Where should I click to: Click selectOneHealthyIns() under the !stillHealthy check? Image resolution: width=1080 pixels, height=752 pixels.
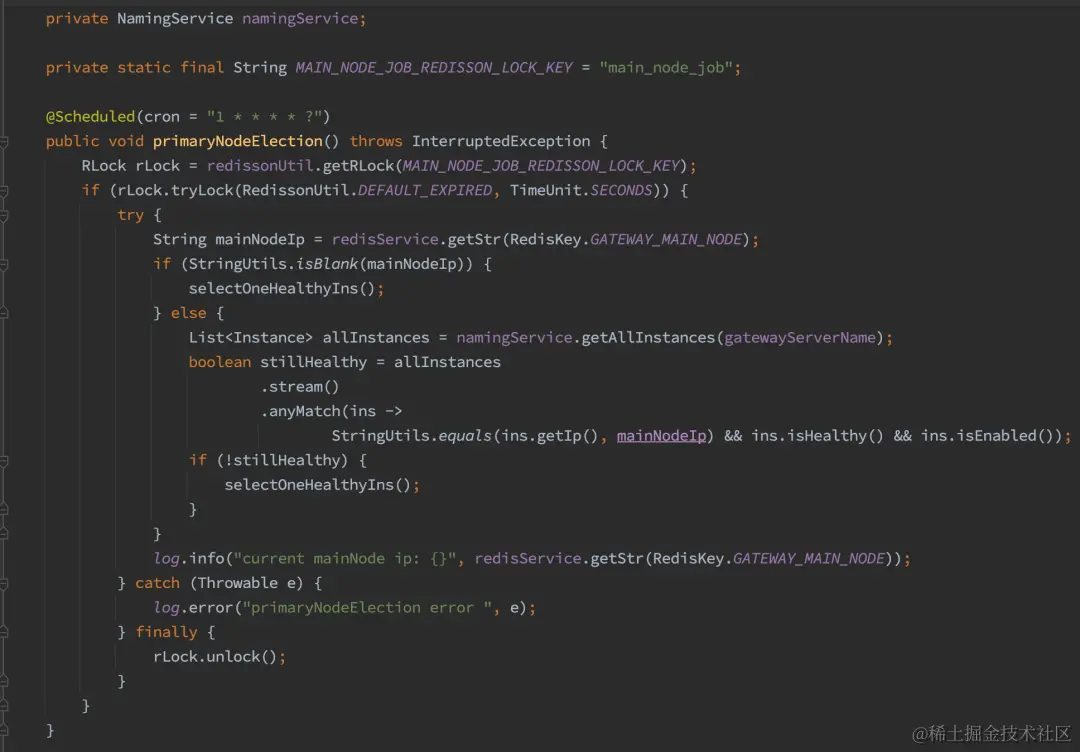pos(318,485)
